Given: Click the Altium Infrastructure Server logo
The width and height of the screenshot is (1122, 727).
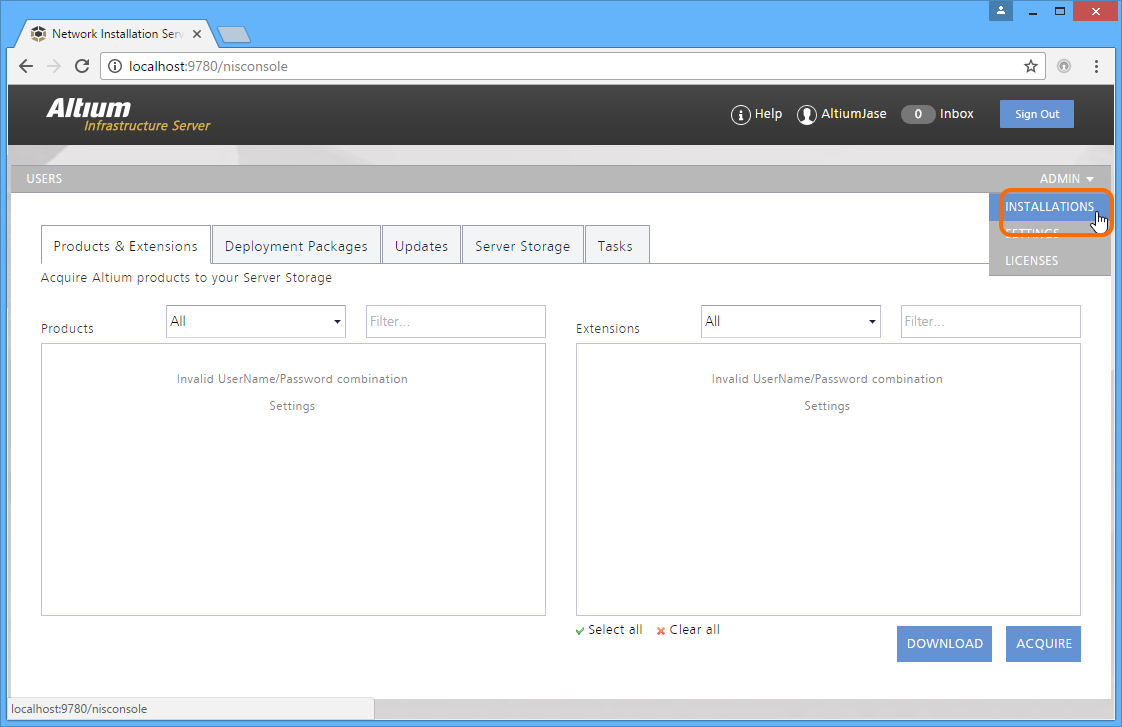Looking at the screenshot, I should pyautogui.click(x=128, y=114).
